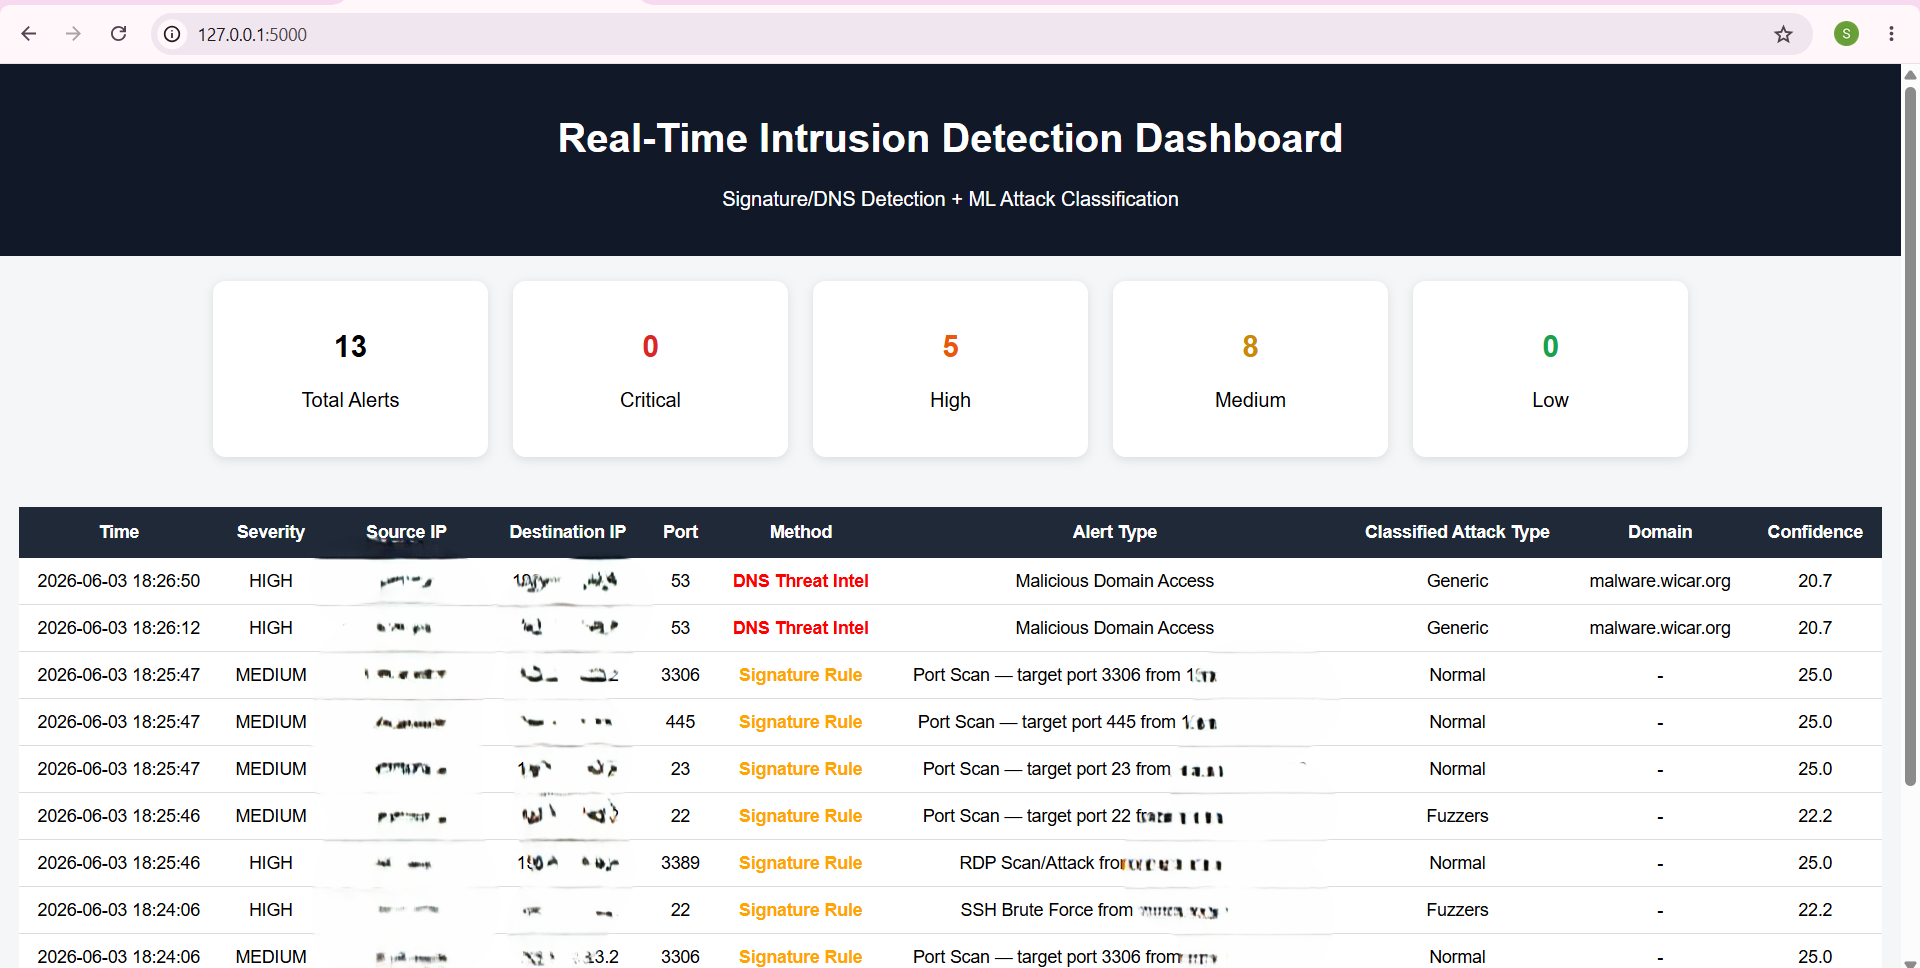Click the Confidence column header
Screen dimensions: 1920x968
(x=1814, y=532)
